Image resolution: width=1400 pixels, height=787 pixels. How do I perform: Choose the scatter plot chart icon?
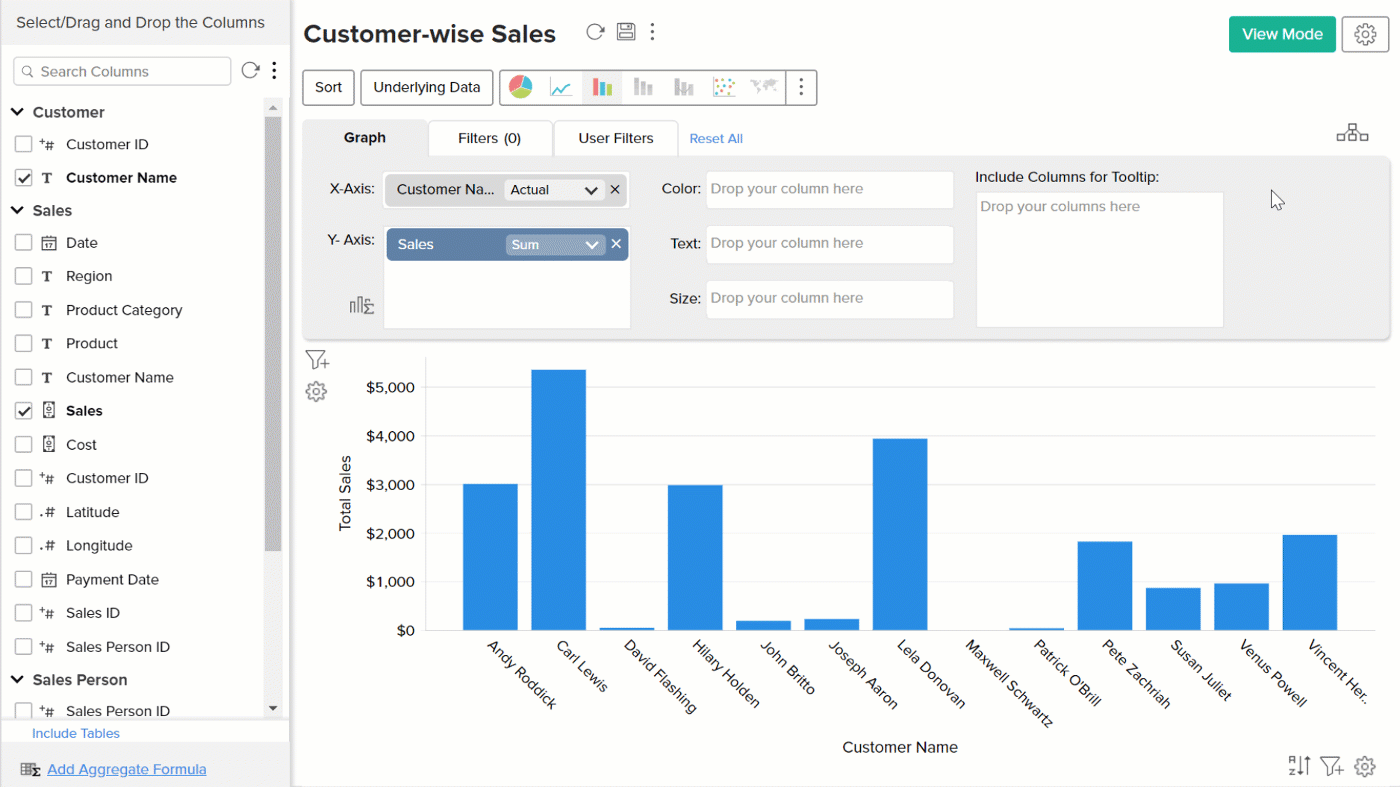[724, 88]
